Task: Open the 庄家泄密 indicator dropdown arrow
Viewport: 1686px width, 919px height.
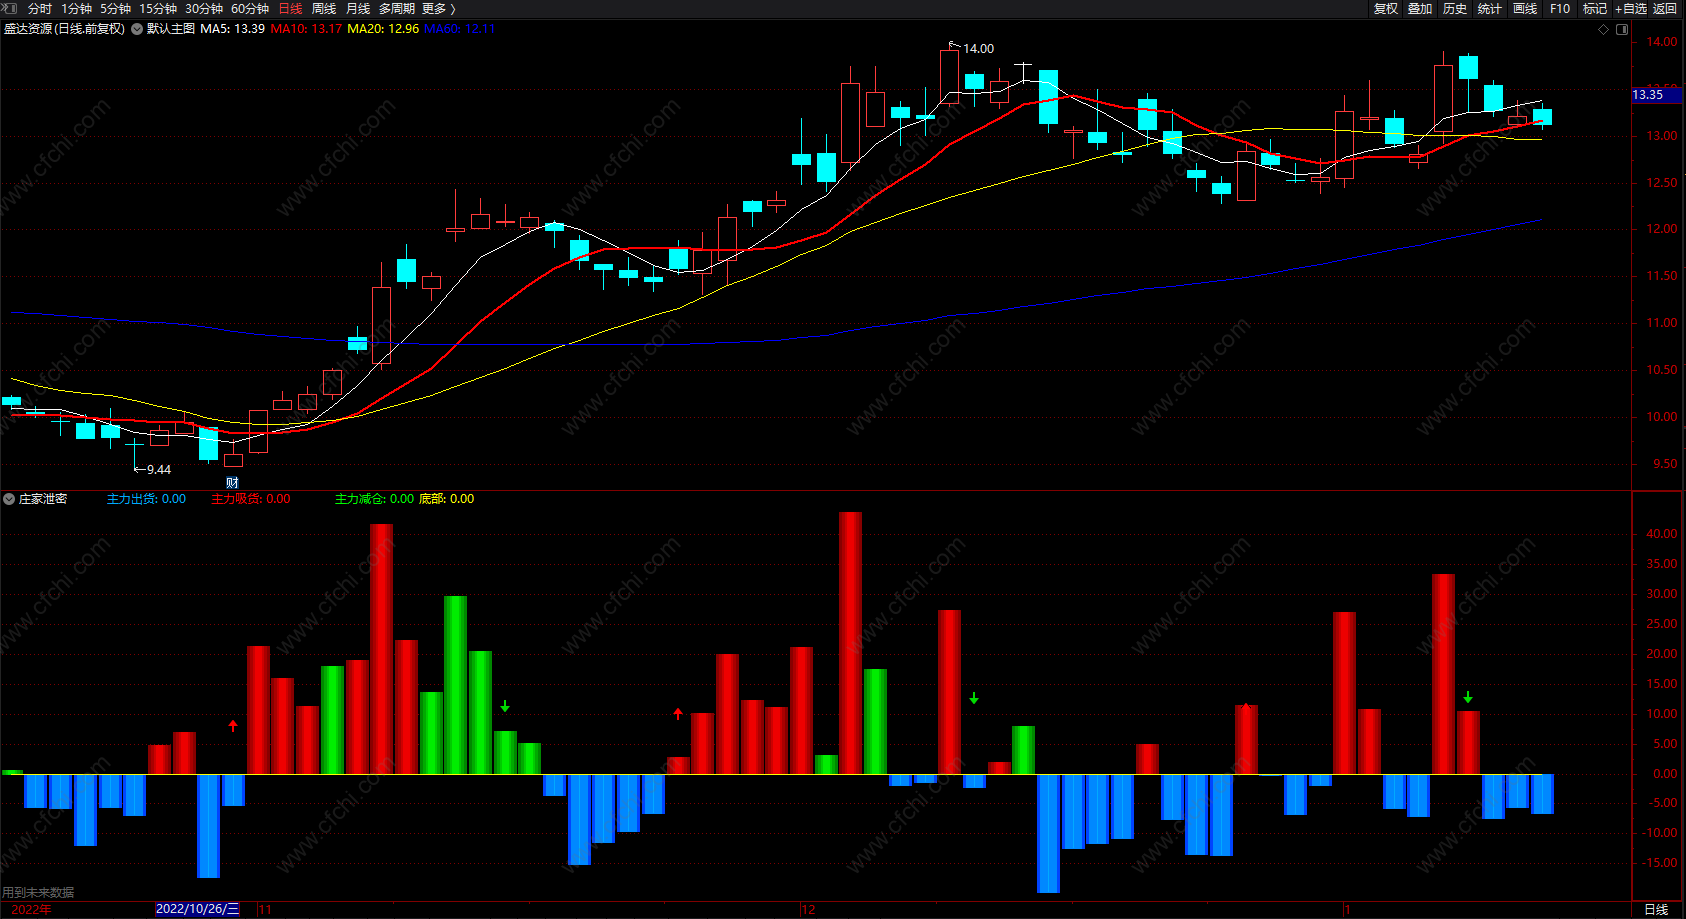Action: pos(9,499)
